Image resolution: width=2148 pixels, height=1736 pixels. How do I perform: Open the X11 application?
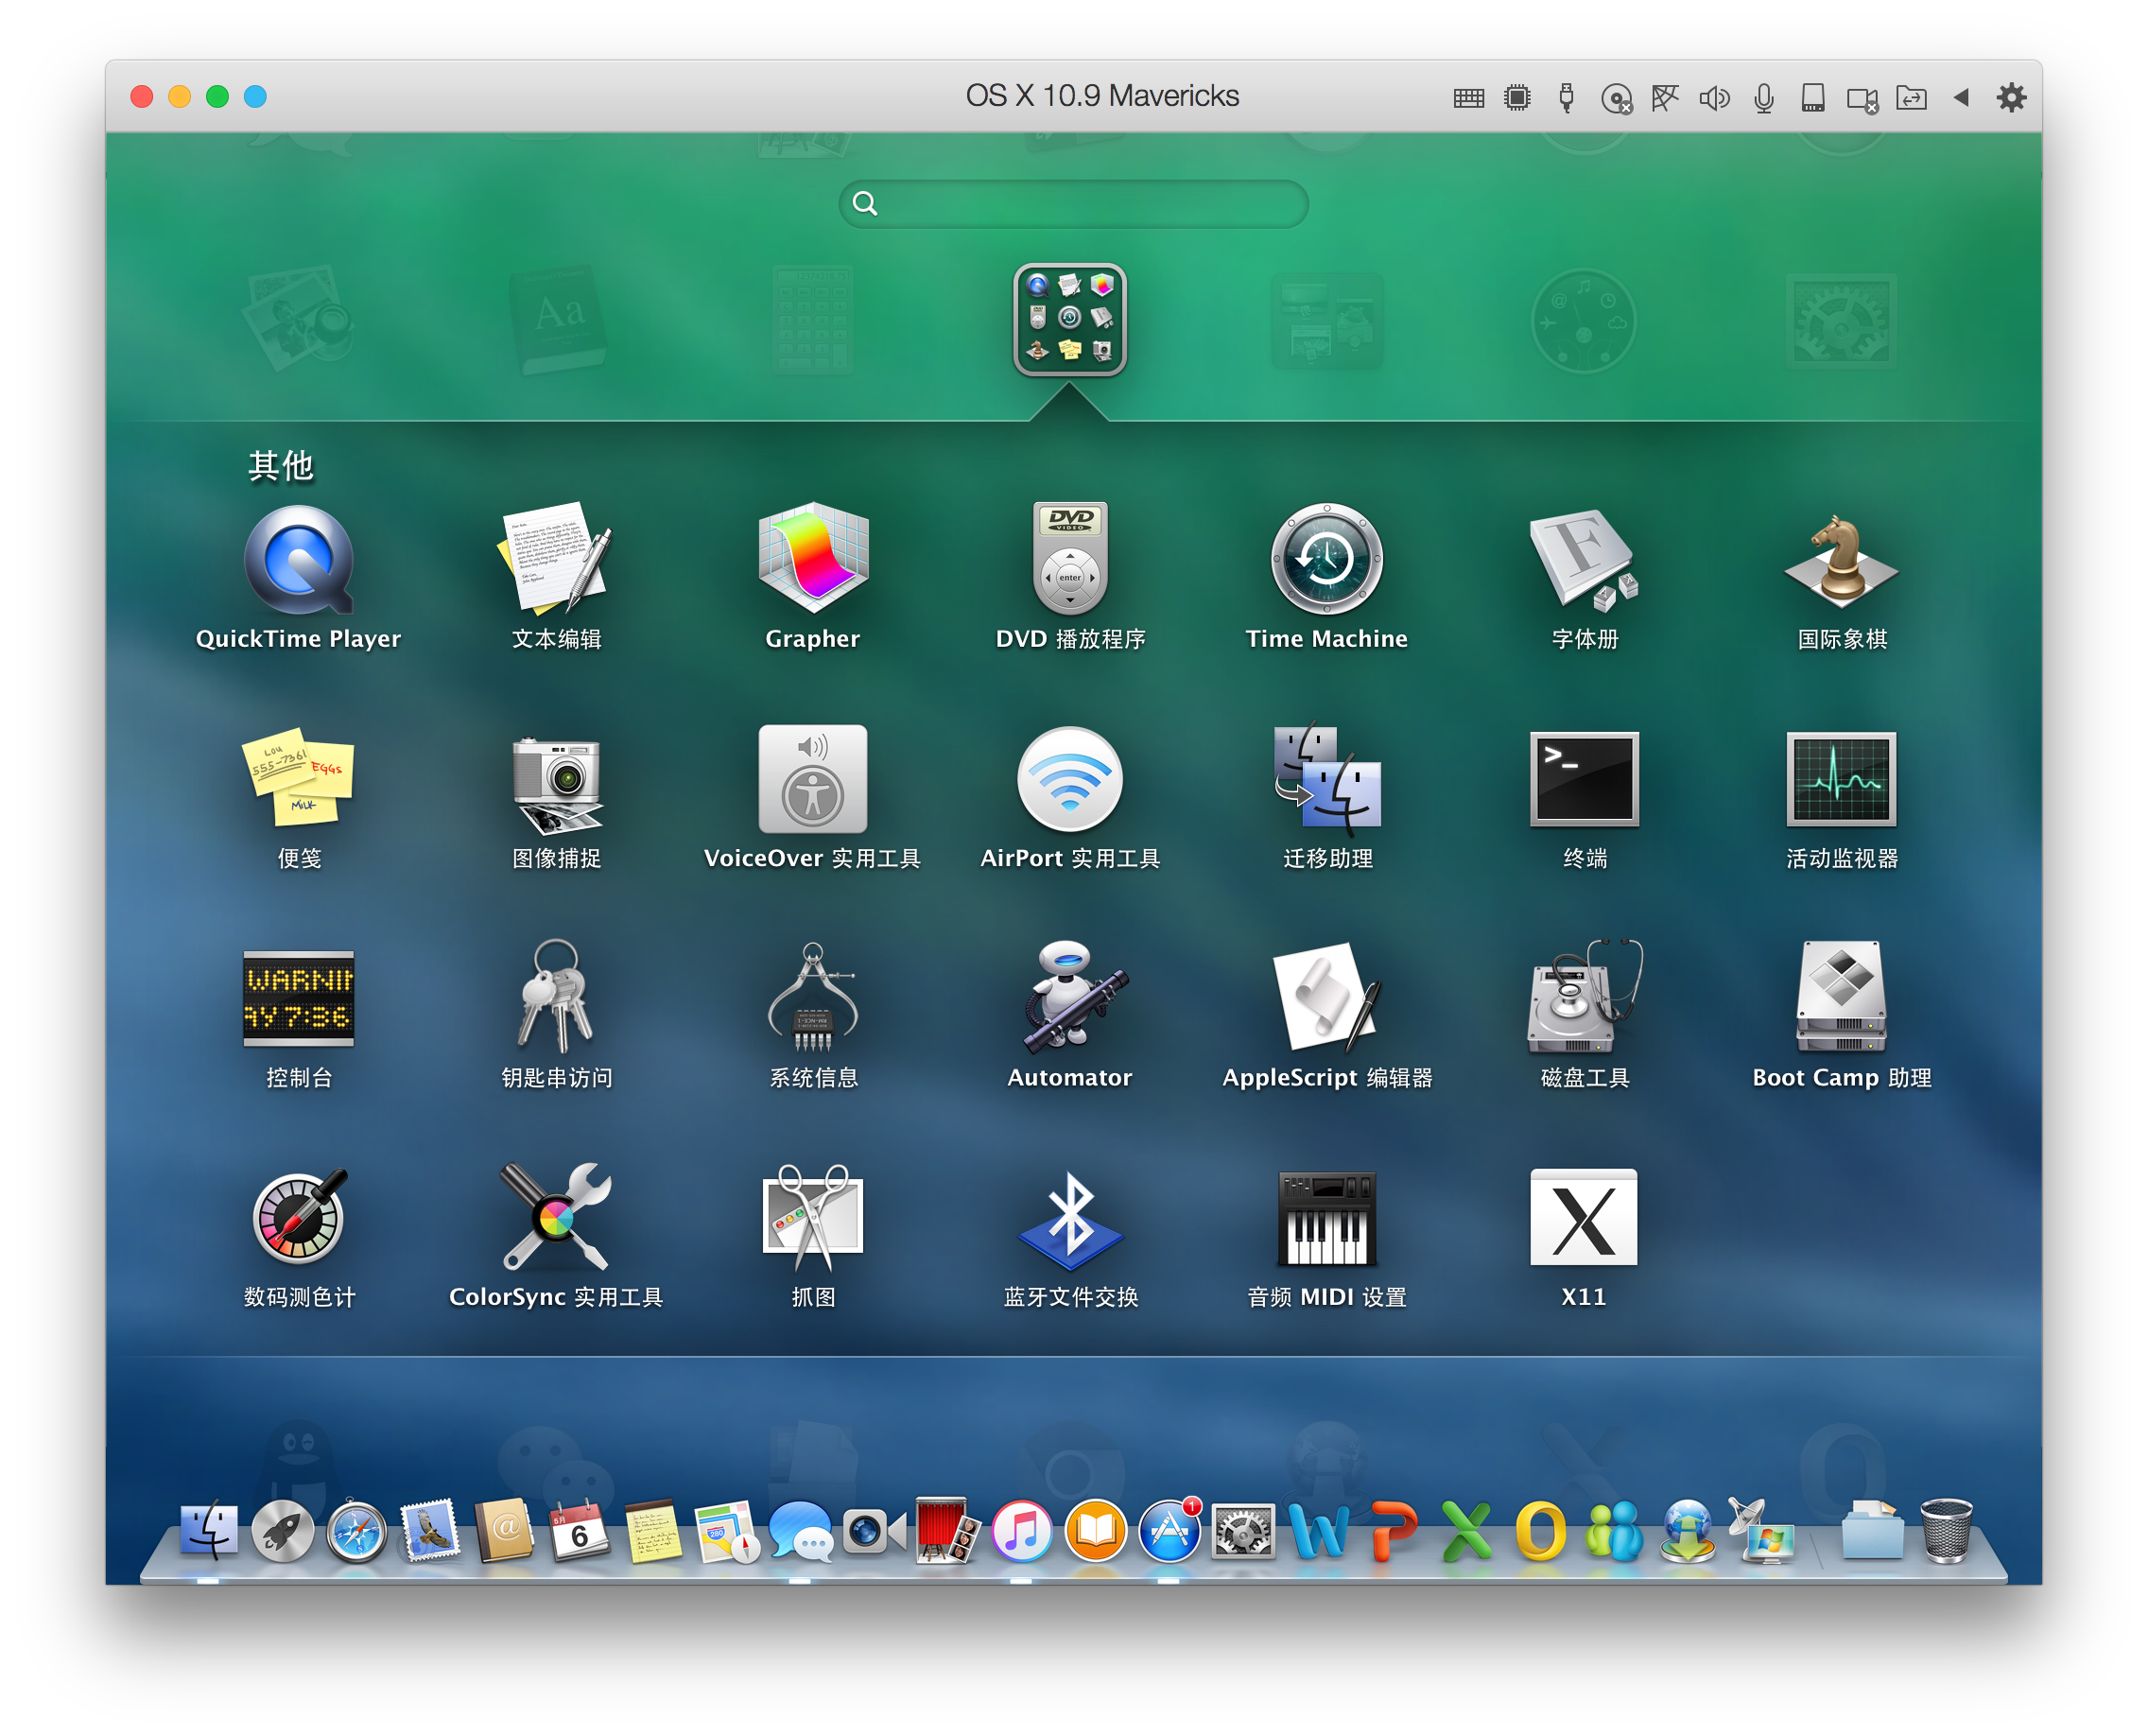[1584, 1218]
